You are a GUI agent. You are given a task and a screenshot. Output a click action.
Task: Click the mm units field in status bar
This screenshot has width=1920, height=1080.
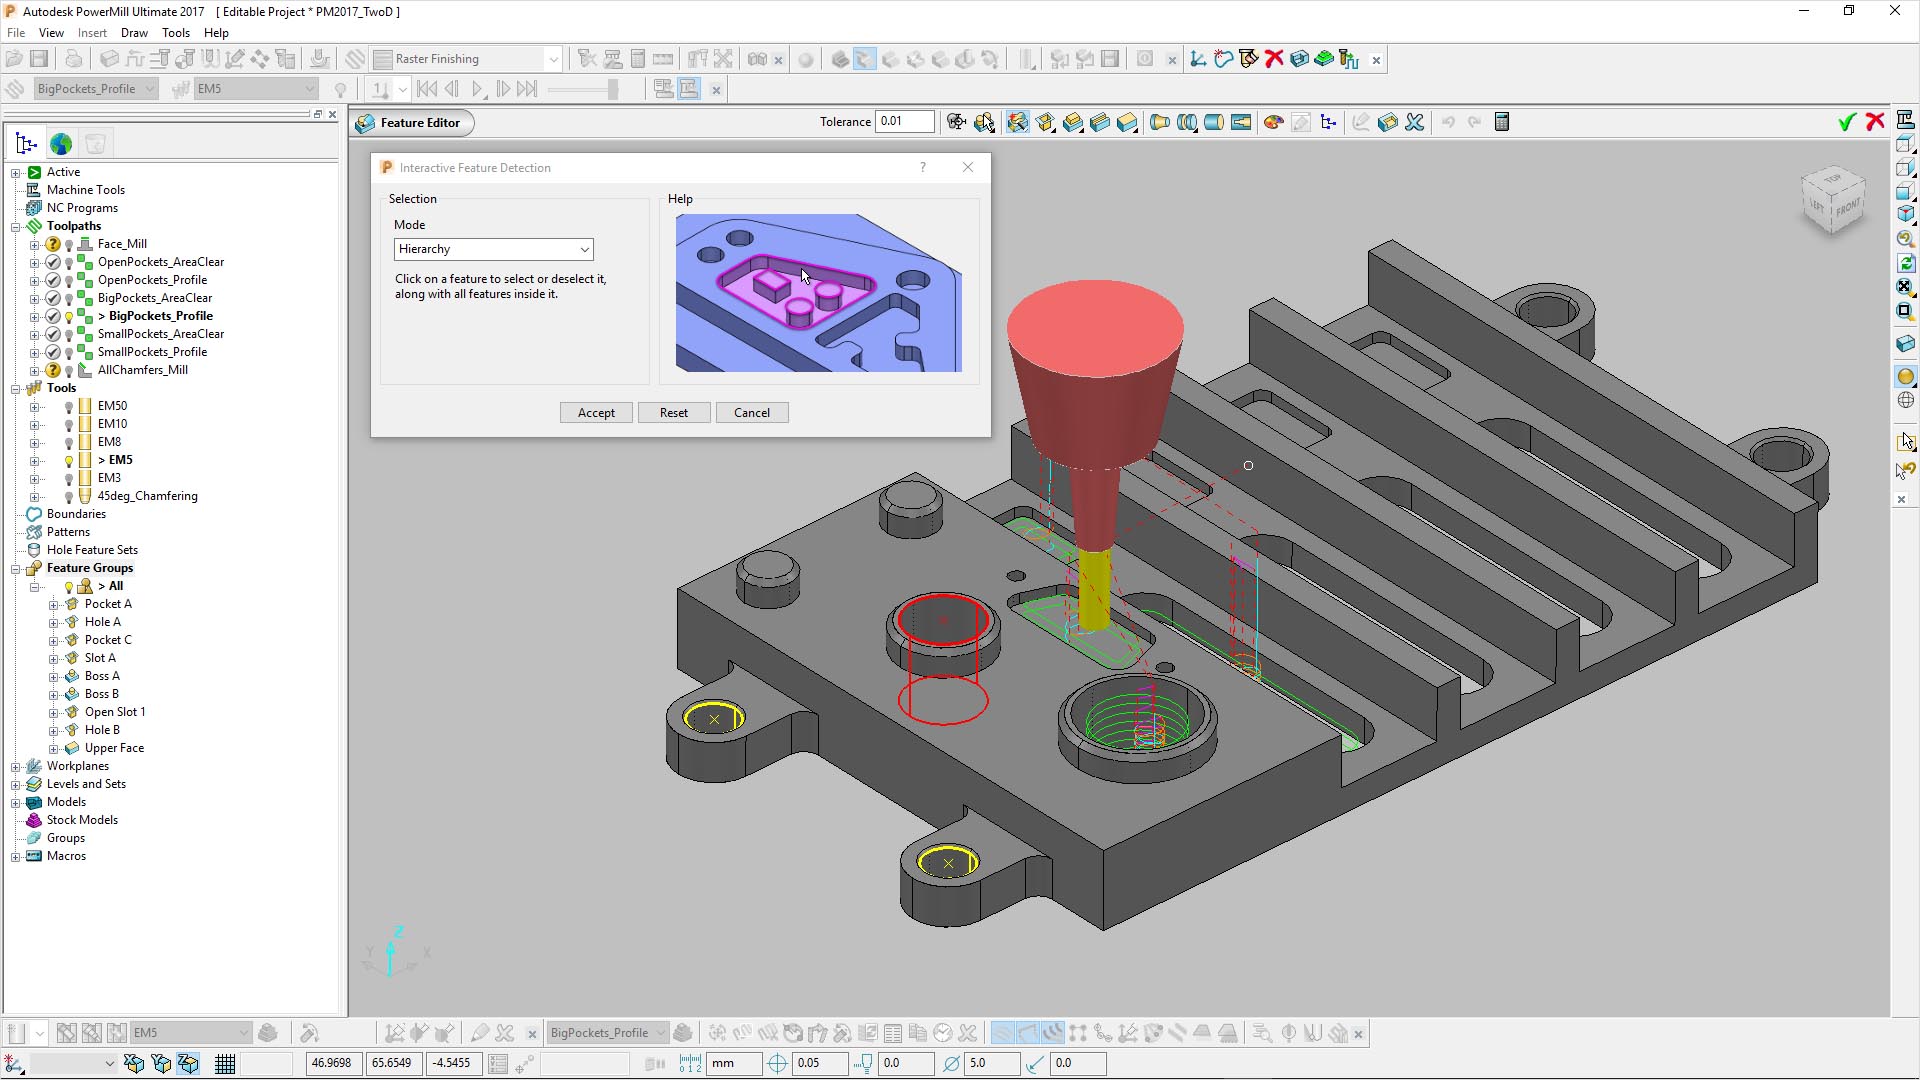pyautogui.click(x=734, y=1064)
